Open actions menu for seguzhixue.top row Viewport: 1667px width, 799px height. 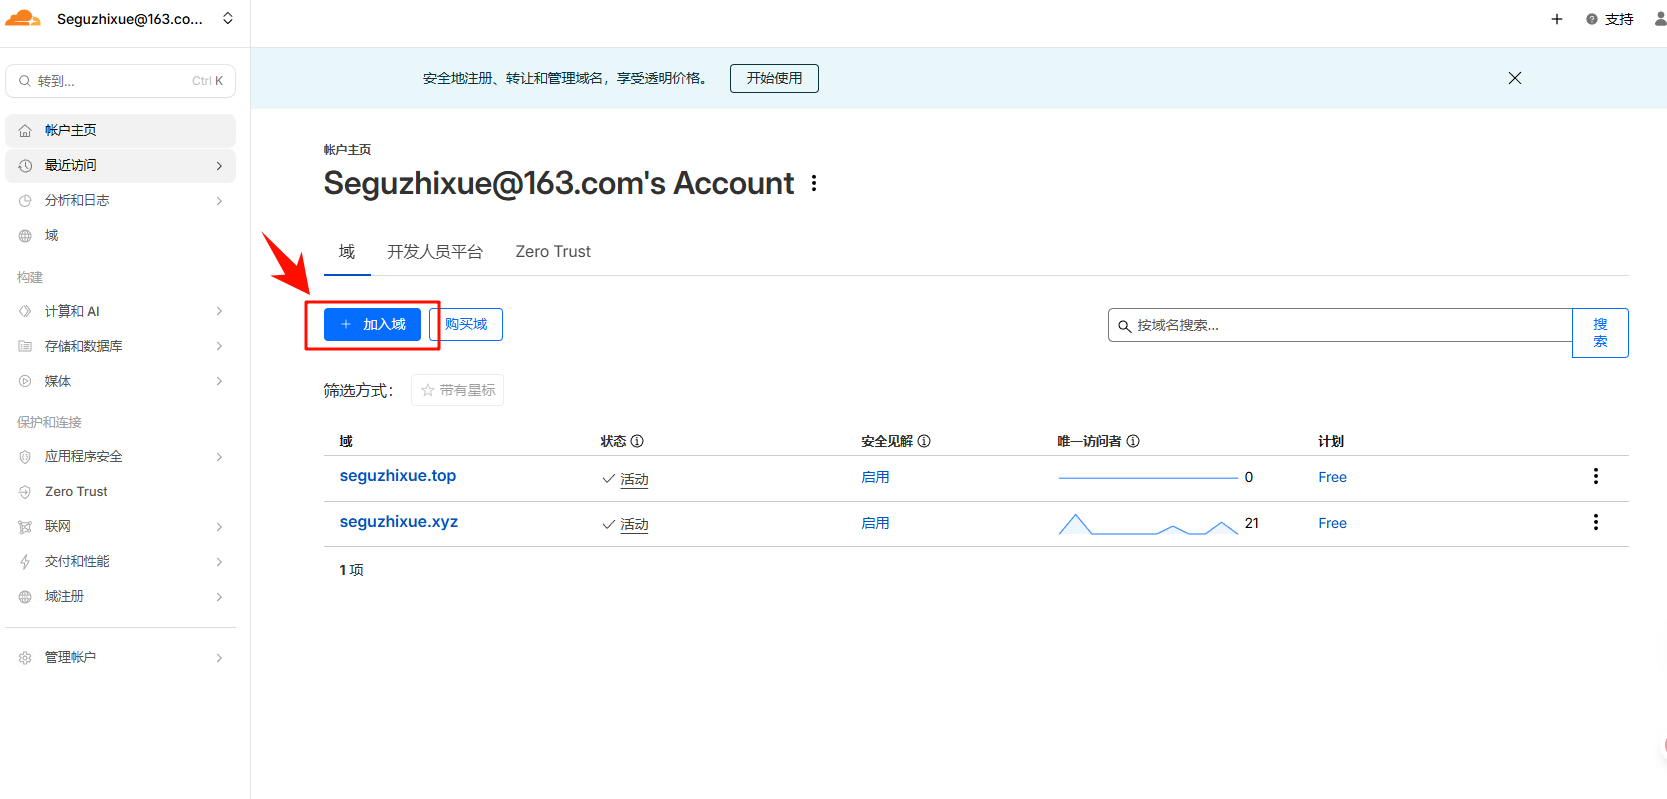(x=1595, y=476)
